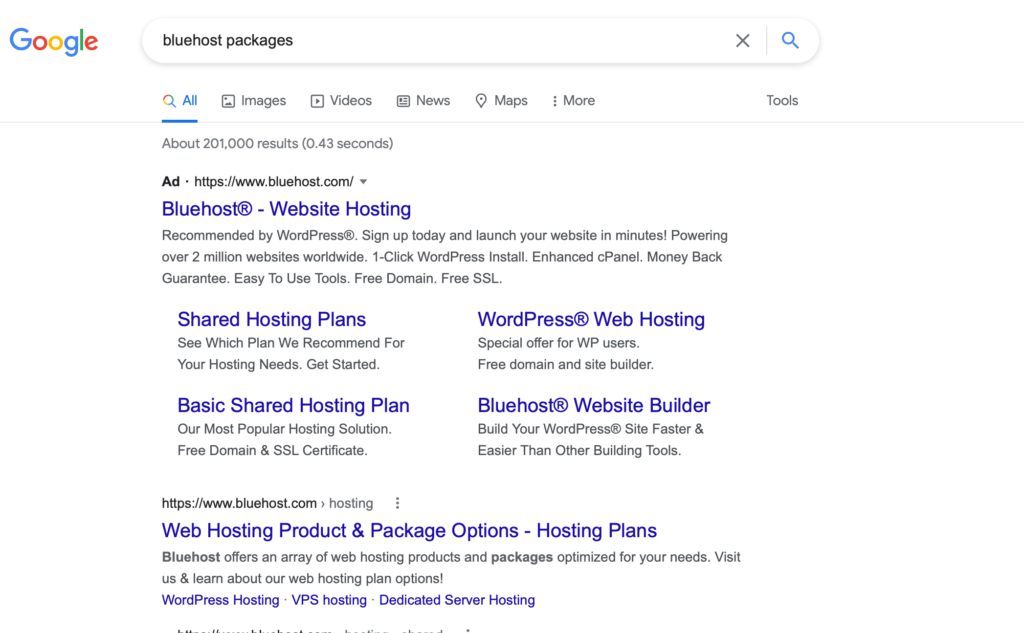Viewport: 1024px width, 633px height.
Task: Select the Maps tab
Action: tap(502, 101)
